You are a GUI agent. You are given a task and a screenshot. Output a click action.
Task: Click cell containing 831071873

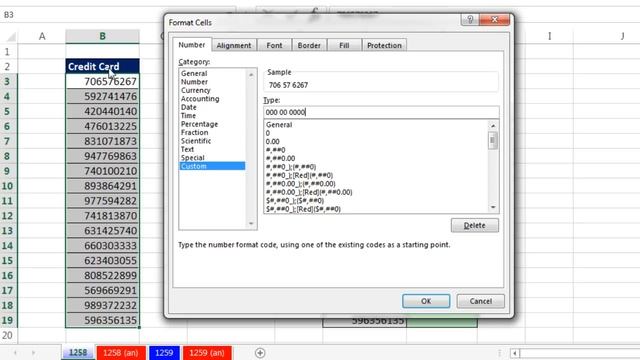pos(102,141)
